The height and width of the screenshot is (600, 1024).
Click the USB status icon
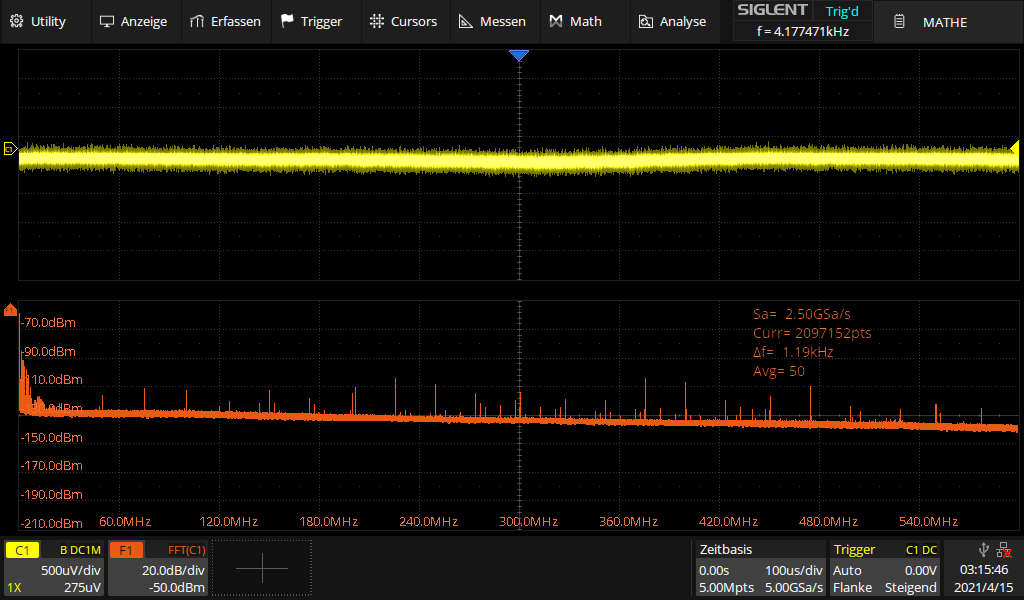[984, 549]
